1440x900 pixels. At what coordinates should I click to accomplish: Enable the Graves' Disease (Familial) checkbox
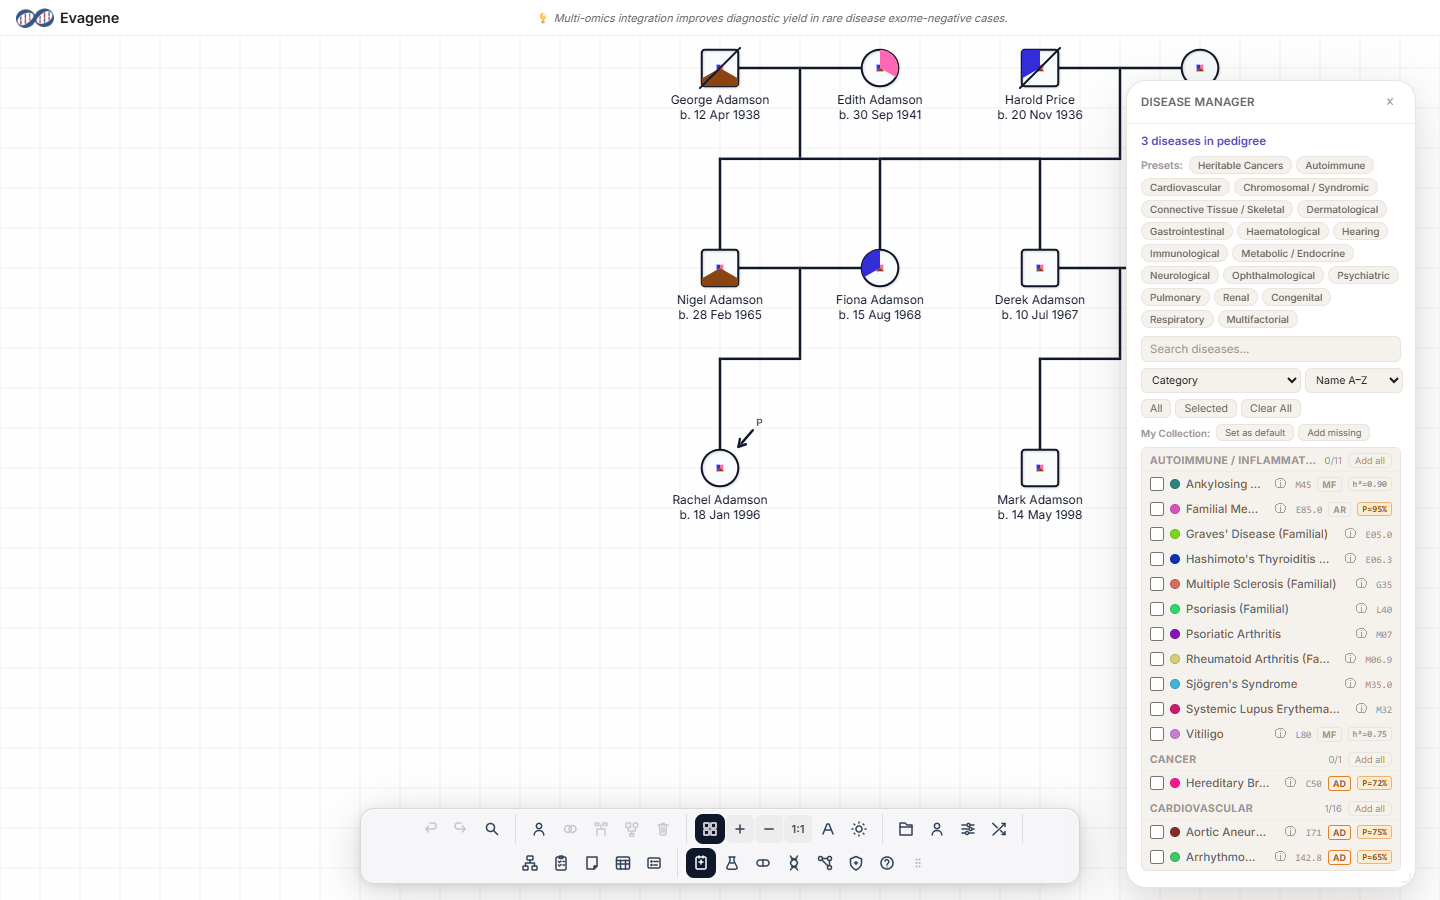(x=1157, y=534)
